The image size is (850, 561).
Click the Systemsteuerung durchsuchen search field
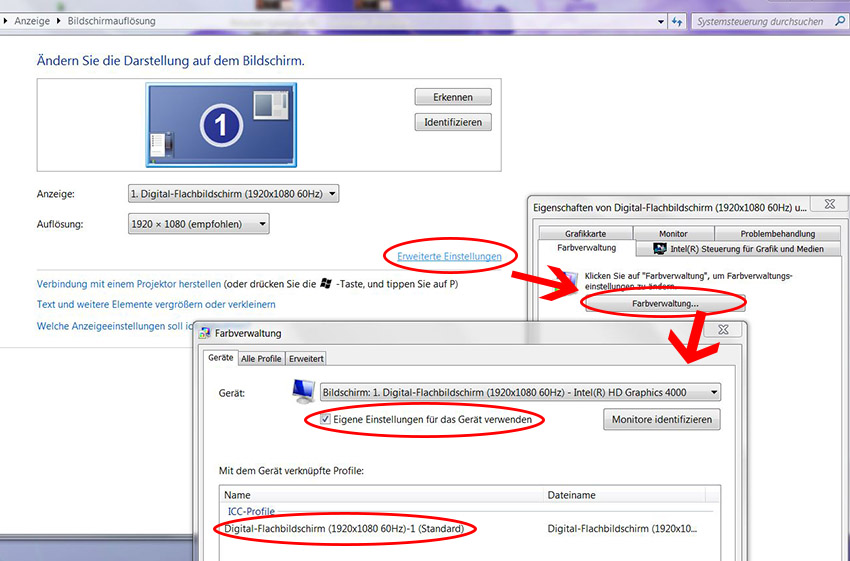pyautogui.click(x=758, y=21)
